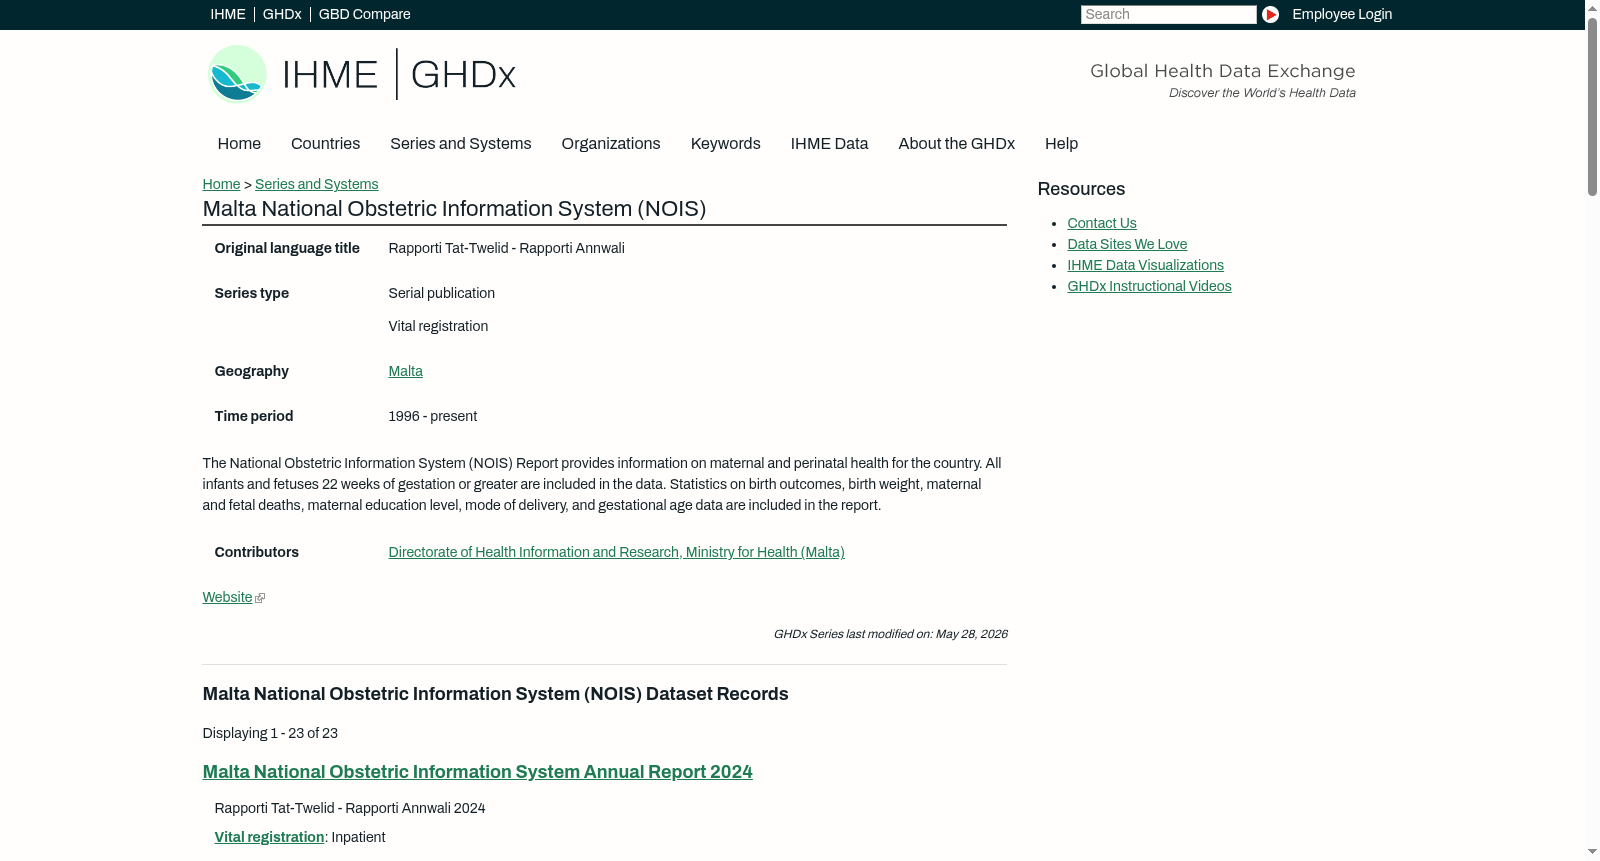Click the external link icon beside Website
The height and width of the screenshot is (861, 1600).
coord(260,598)
